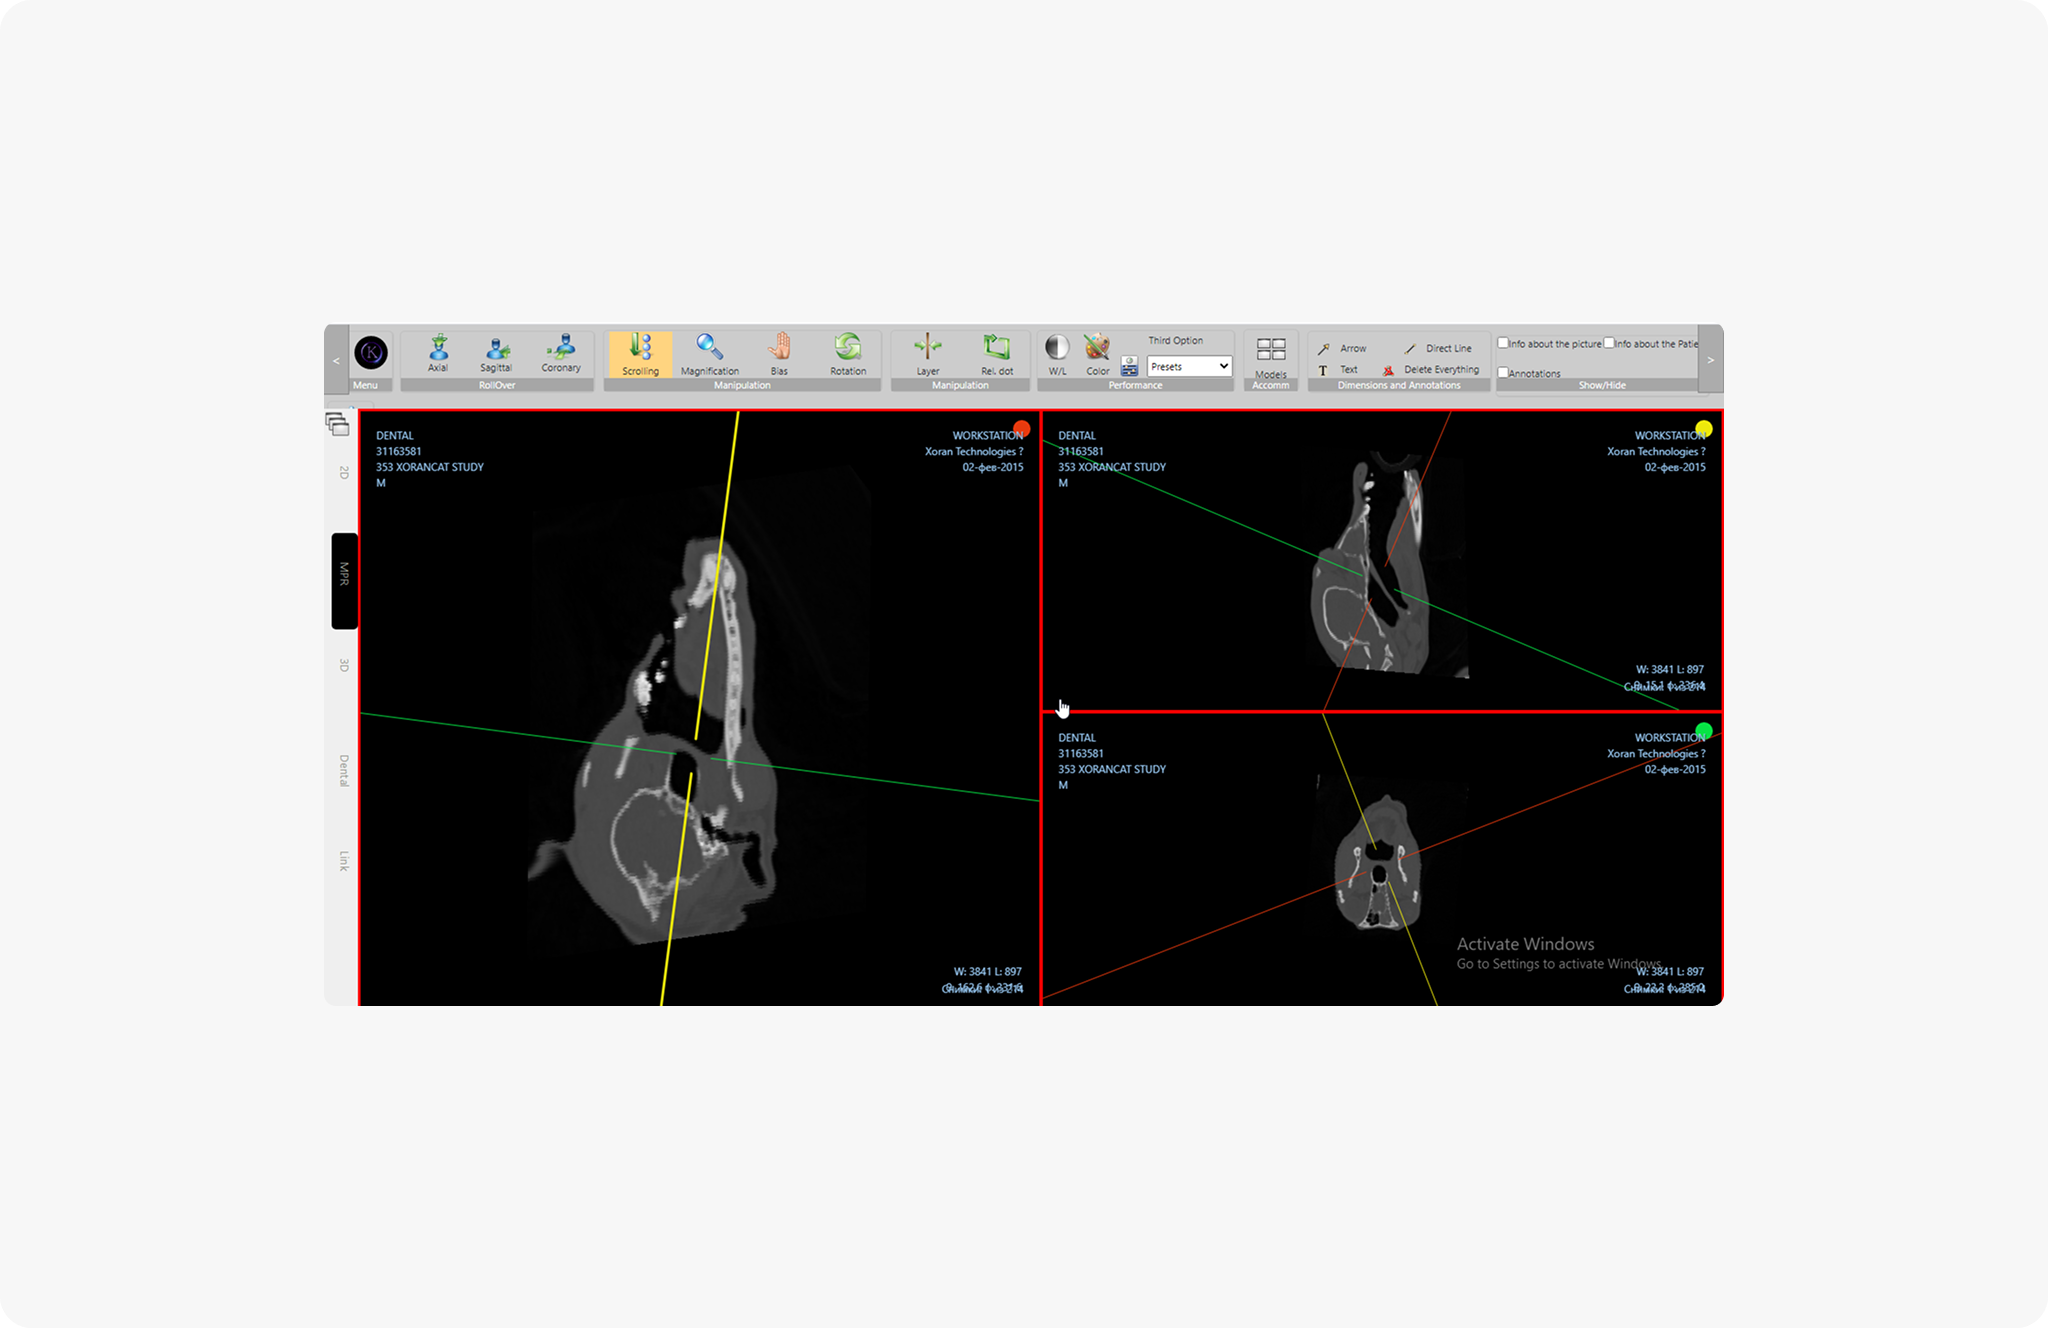Click the Layer manipulation icon
Image resolution: width=2048 pixels, height=1328 pixels.
click(x=927, y=351)
